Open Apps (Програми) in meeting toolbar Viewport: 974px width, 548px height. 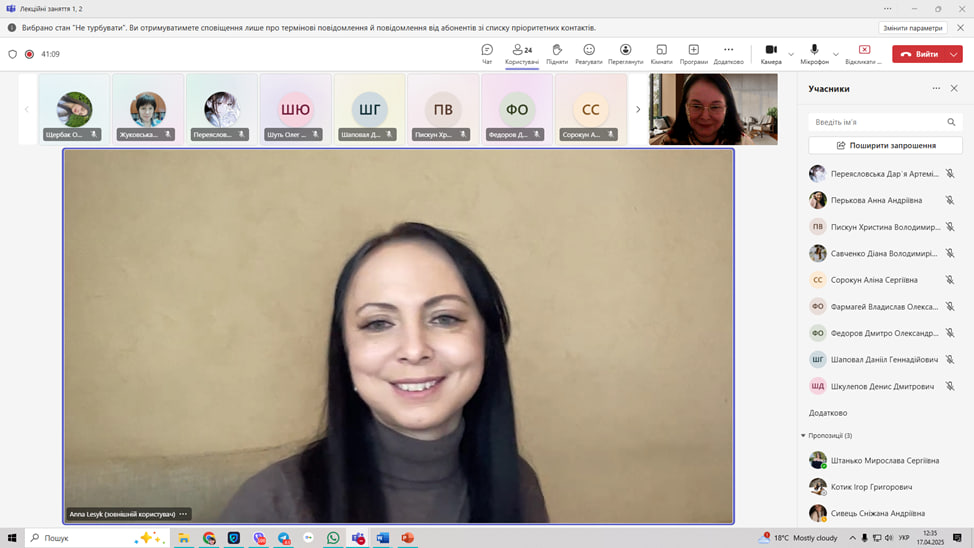coord(694,53)
